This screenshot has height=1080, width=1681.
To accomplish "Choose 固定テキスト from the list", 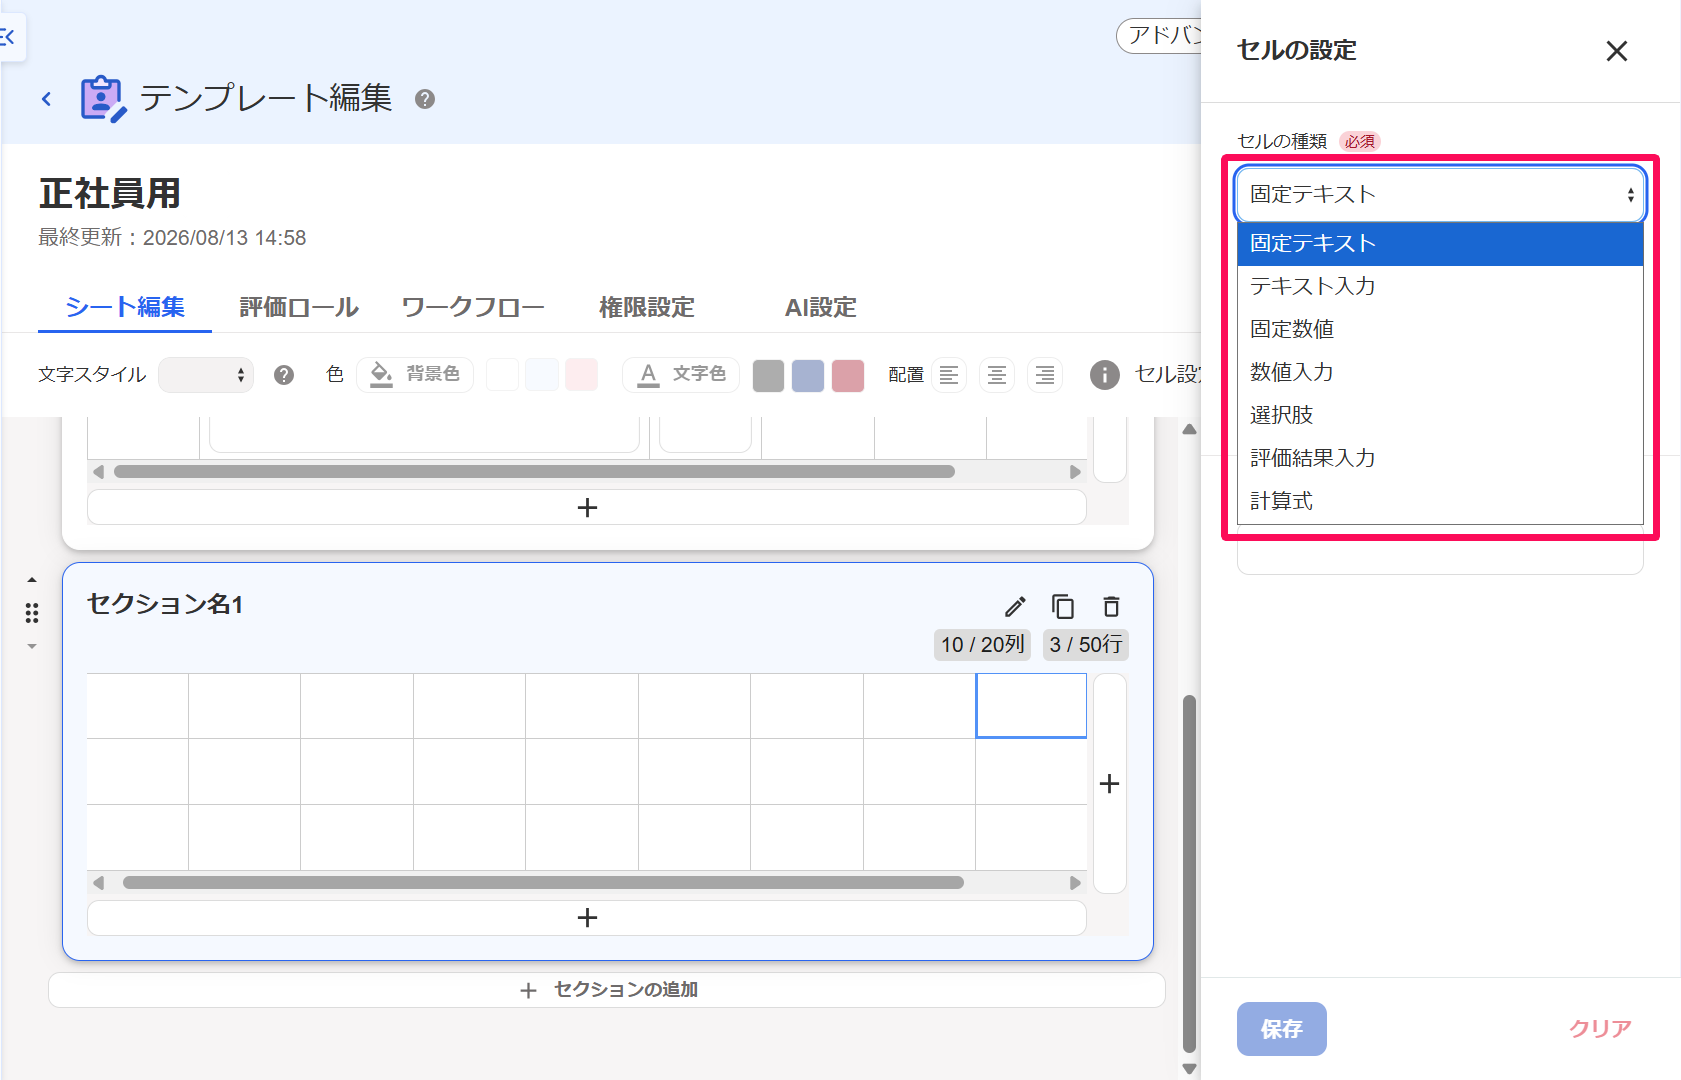I will tap(1440, 244).
